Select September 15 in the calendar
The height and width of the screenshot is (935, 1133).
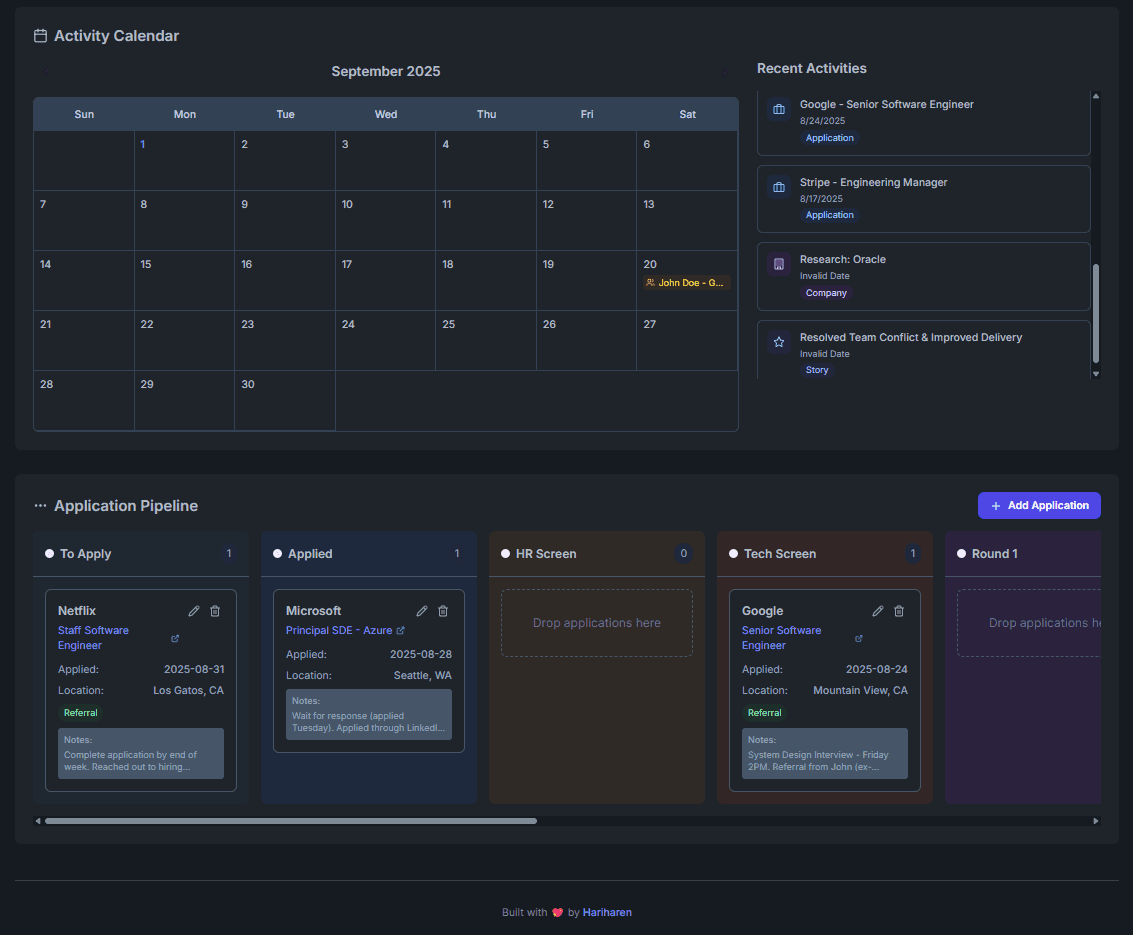coord(184,280)
